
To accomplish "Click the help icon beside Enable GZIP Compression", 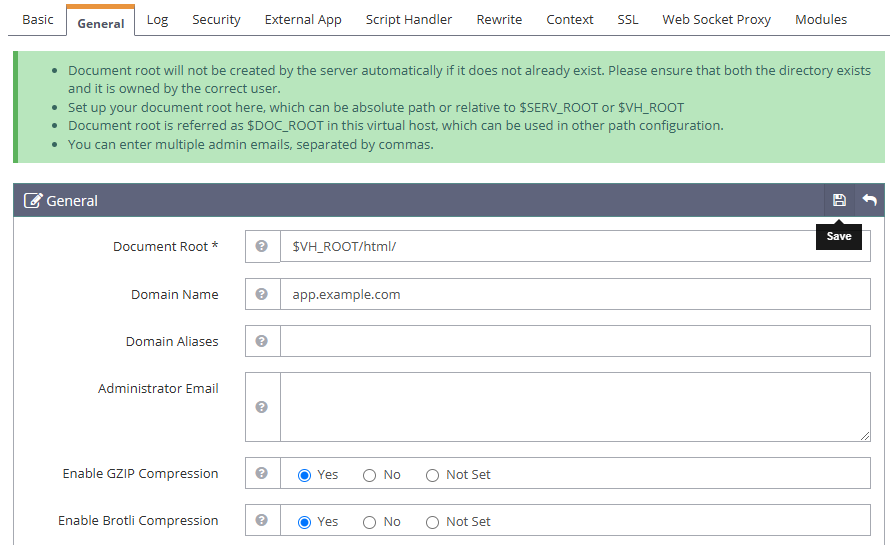I will [x=262, y=474].
